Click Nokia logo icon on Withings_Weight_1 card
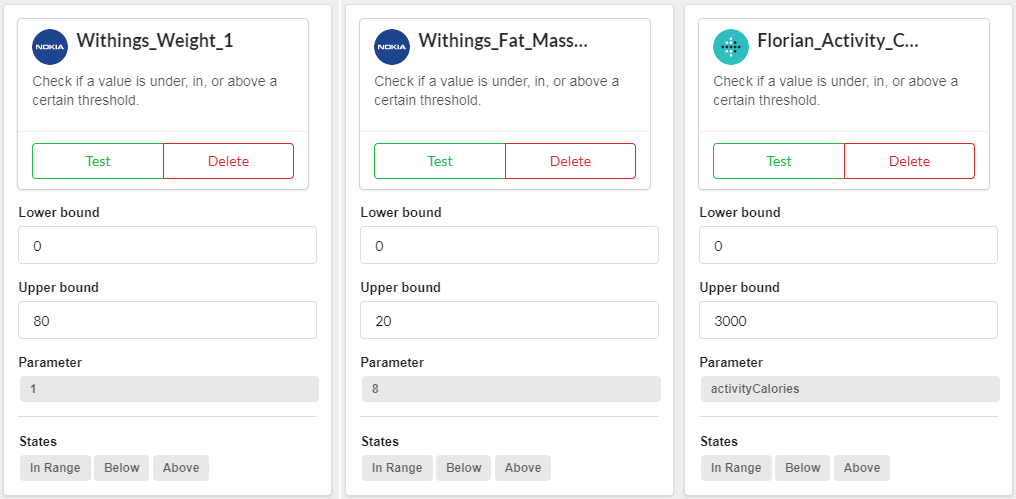This screenshot has height=499, width=1016. click(x=50, y=46)
